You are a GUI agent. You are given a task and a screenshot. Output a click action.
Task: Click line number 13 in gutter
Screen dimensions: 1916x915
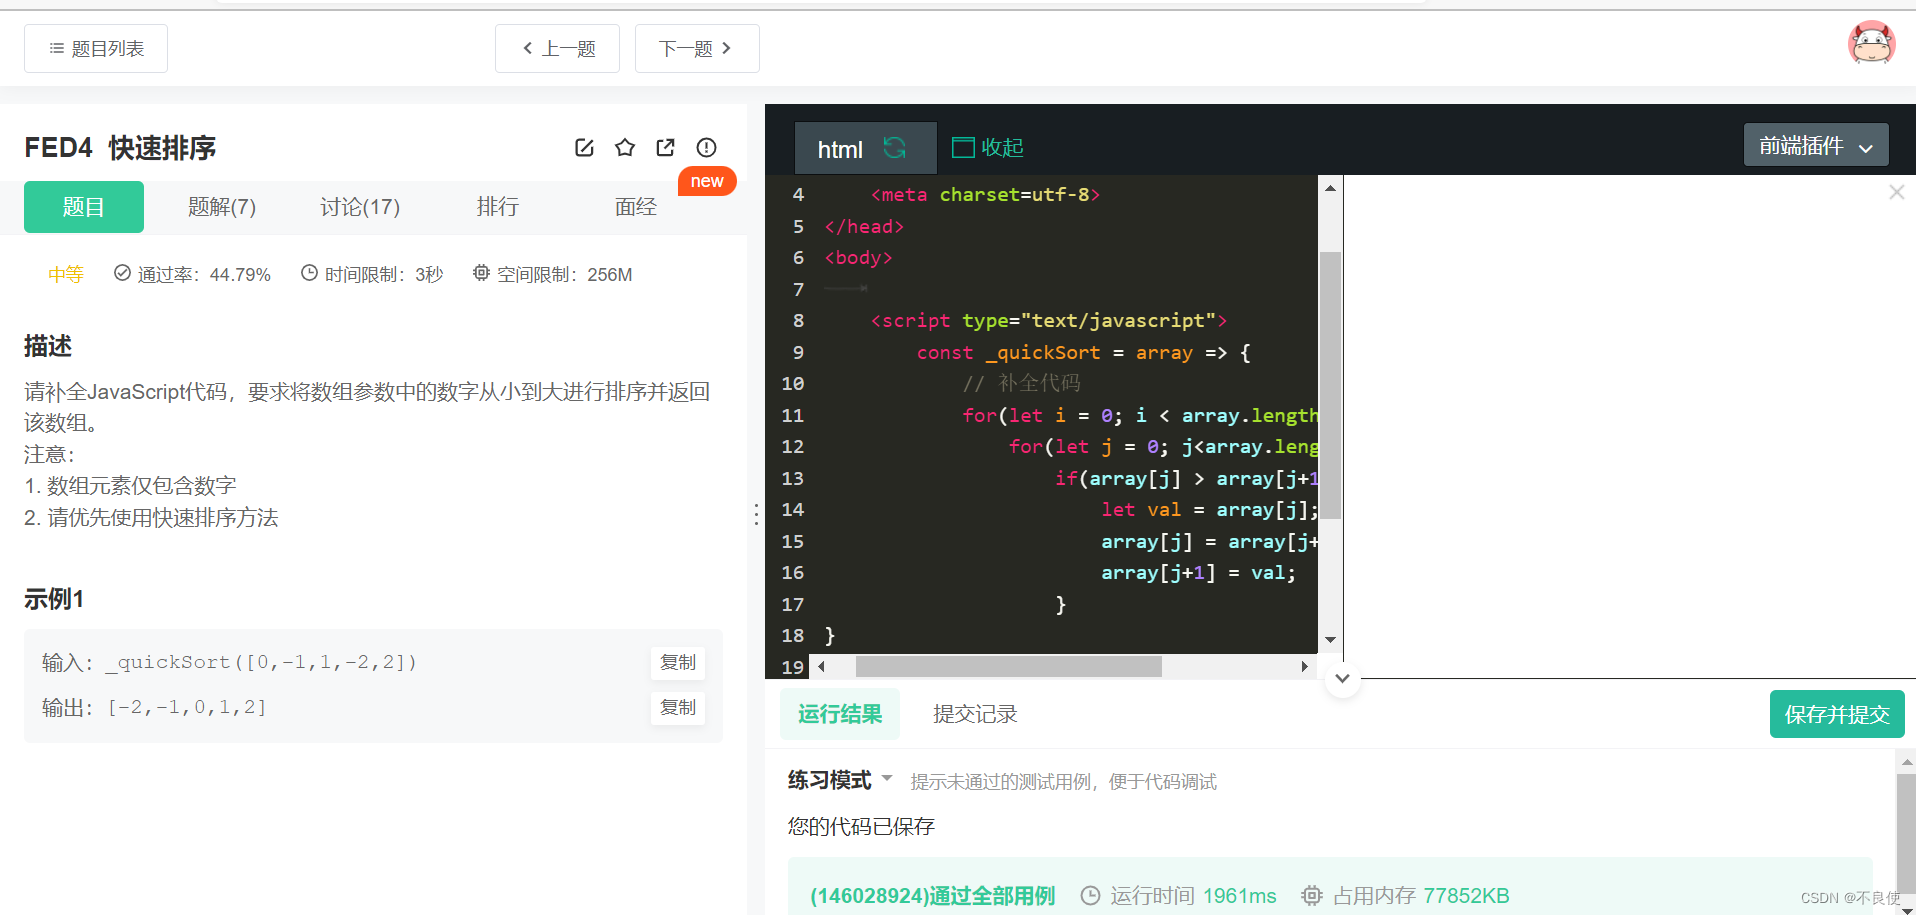pos(793,479)
